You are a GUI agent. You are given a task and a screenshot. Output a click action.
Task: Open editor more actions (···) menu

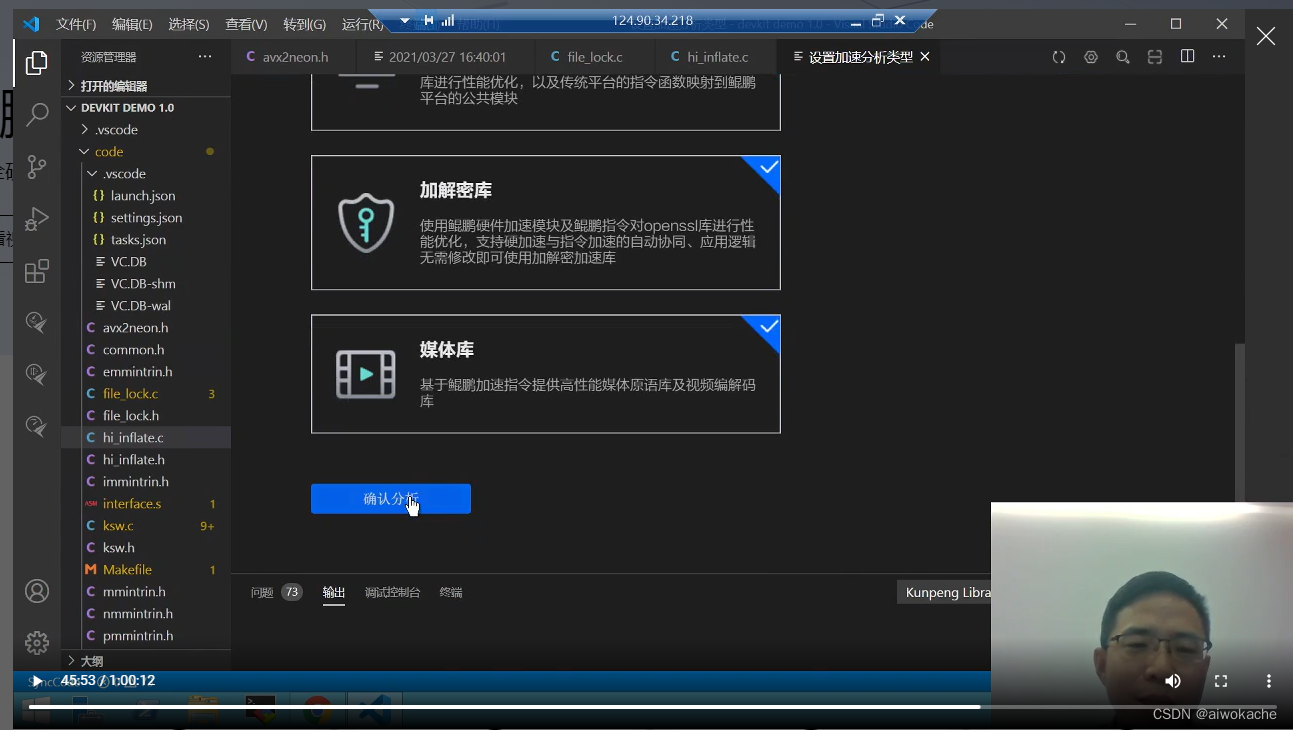(1219, 57)
